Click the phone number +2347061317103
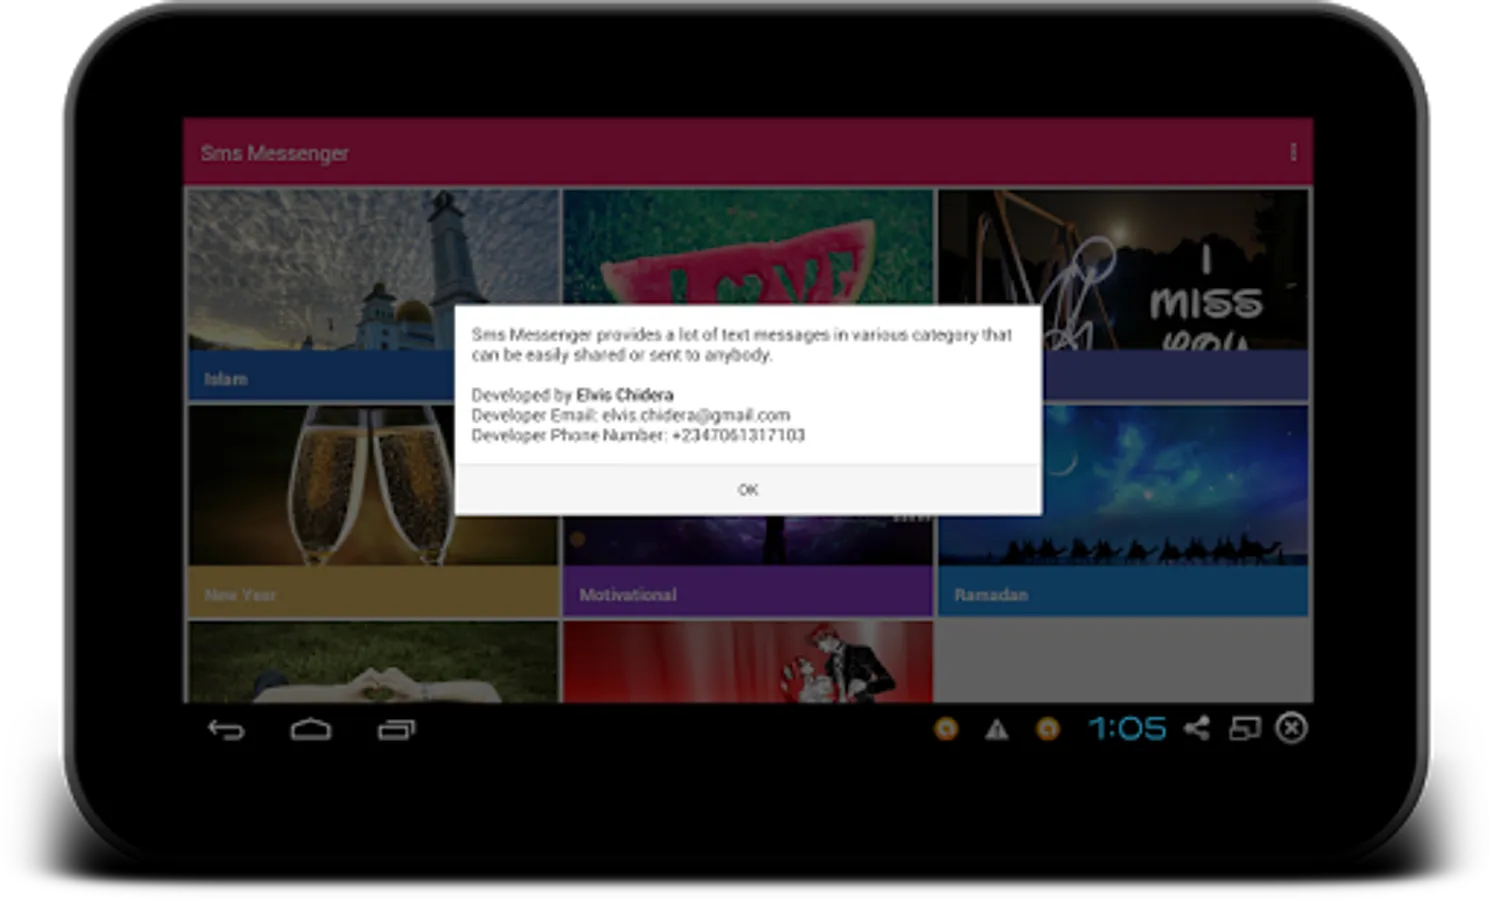This screenshot has width=1491, height=900. click(738, 435)
